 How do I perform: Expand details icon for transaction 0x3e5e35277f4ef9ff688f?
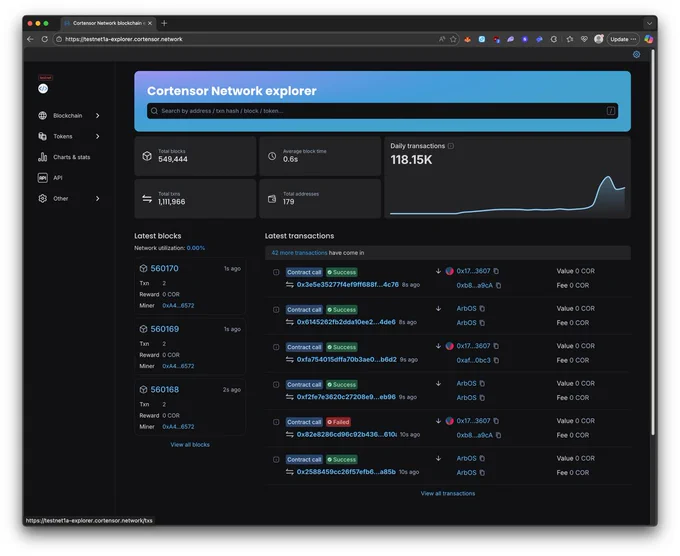pyautogui.click(x=276, y=272)
